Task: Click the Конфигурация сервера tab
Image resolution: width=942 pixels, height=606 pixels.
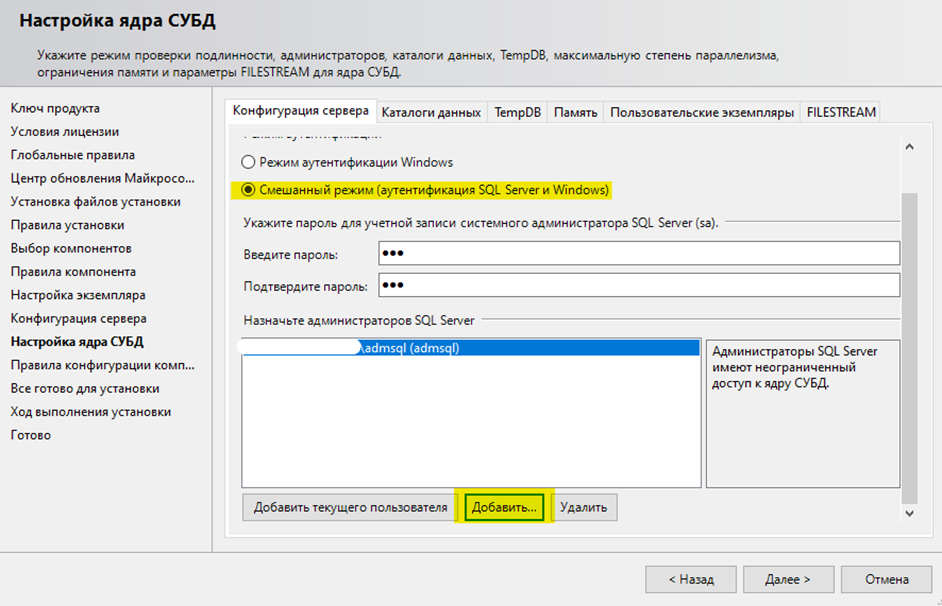Action: point(301,111)
